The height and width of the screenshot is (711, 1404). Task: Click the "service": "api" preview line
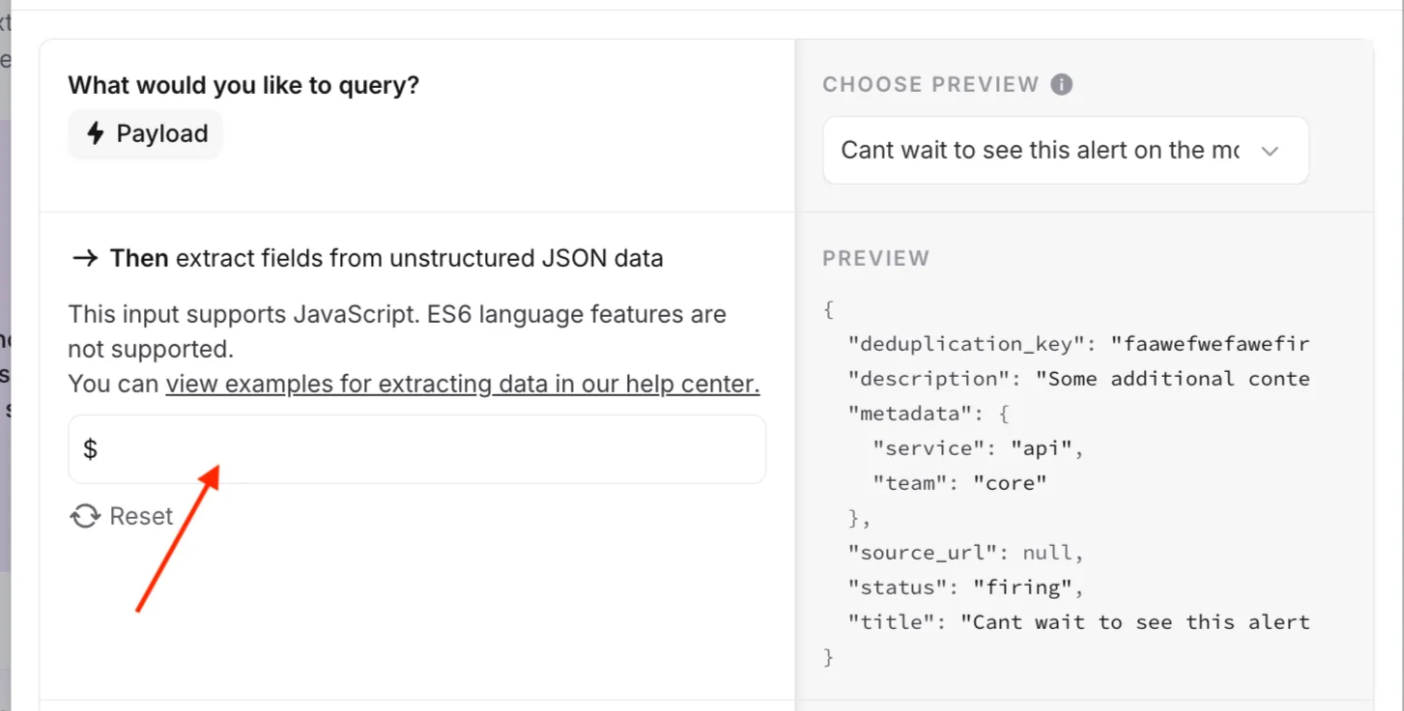(978, 448)
